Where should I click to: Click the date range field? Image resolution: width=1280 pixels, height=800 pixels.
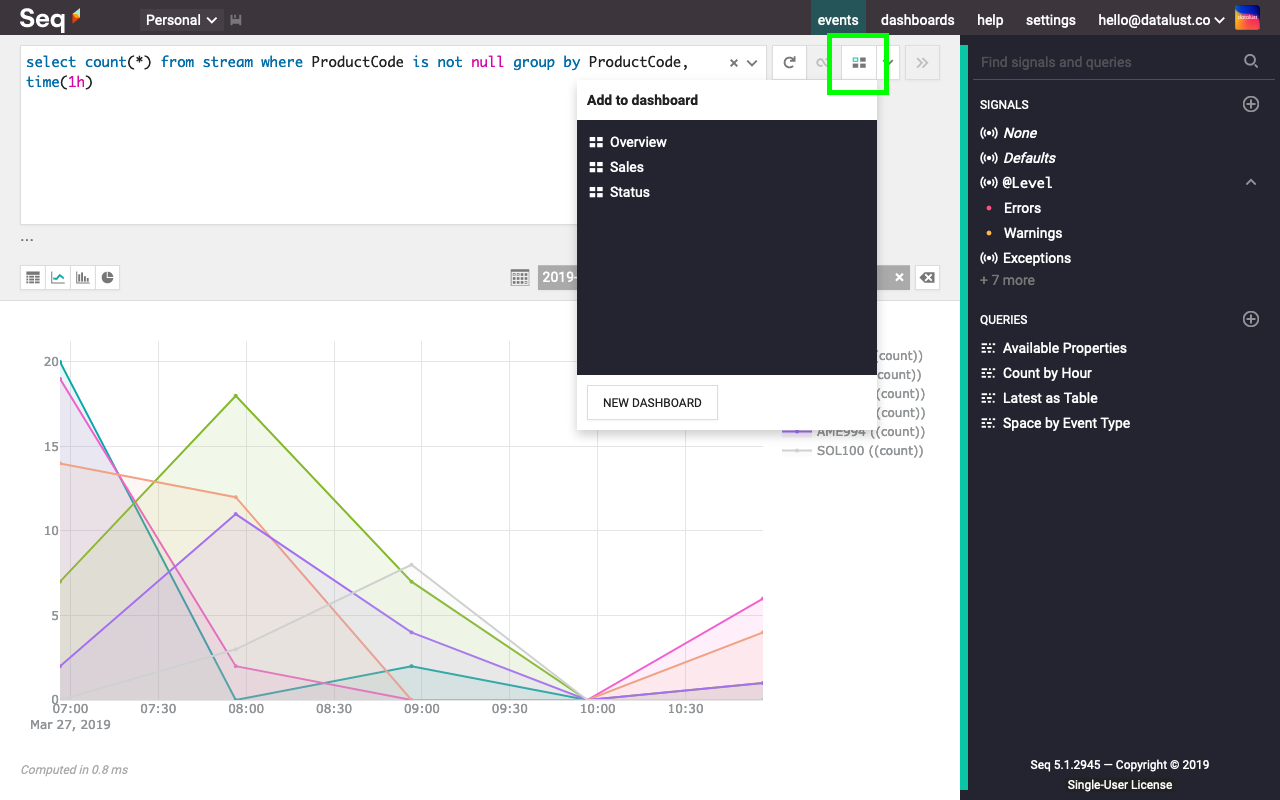(723, 277)
